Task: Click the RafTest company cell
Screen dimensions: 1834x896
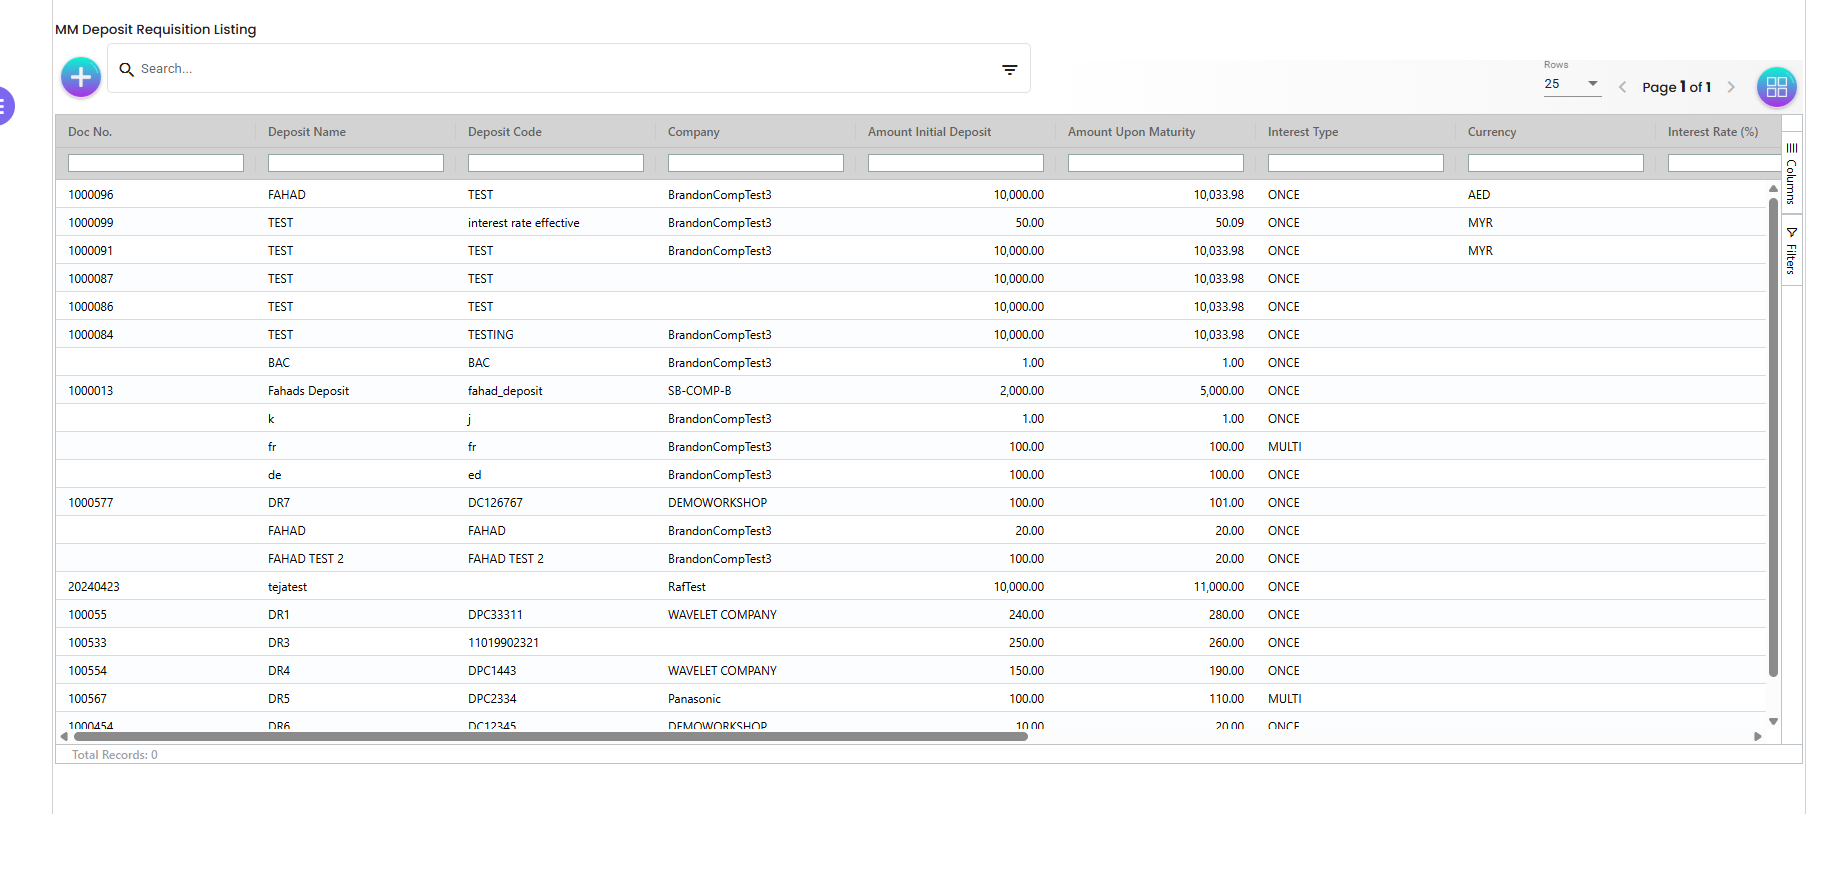Action: click(x=687, y=587)
